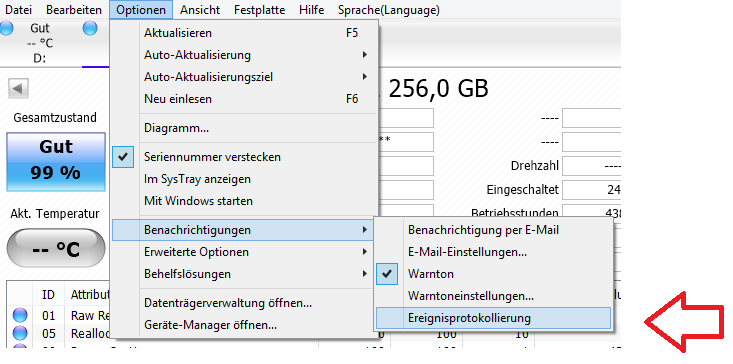
Task: Click the checkmark icon beside Warnton
Action: (x=387, y=274)
